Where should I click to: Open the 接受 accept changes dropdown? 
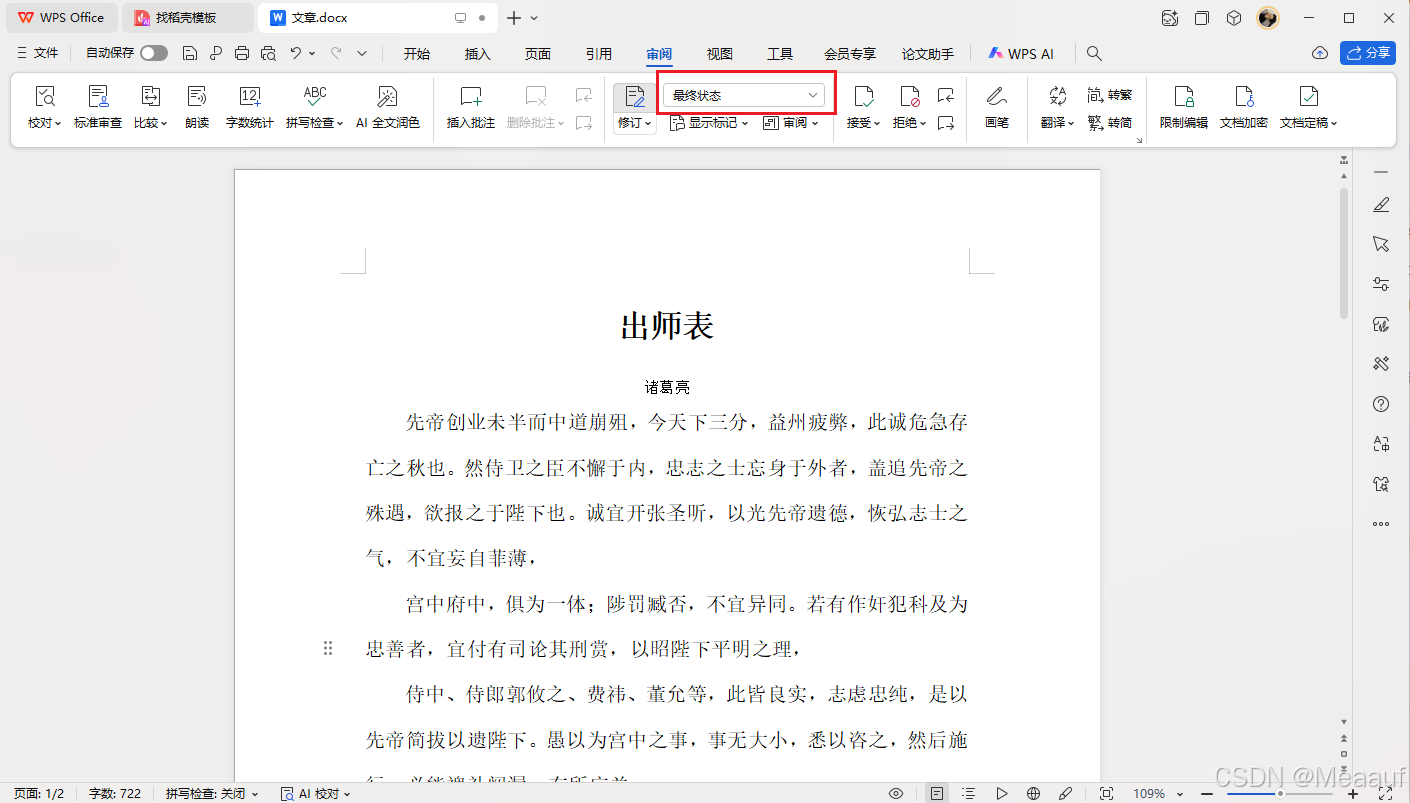pyautogui.click(x=863, y=108)
